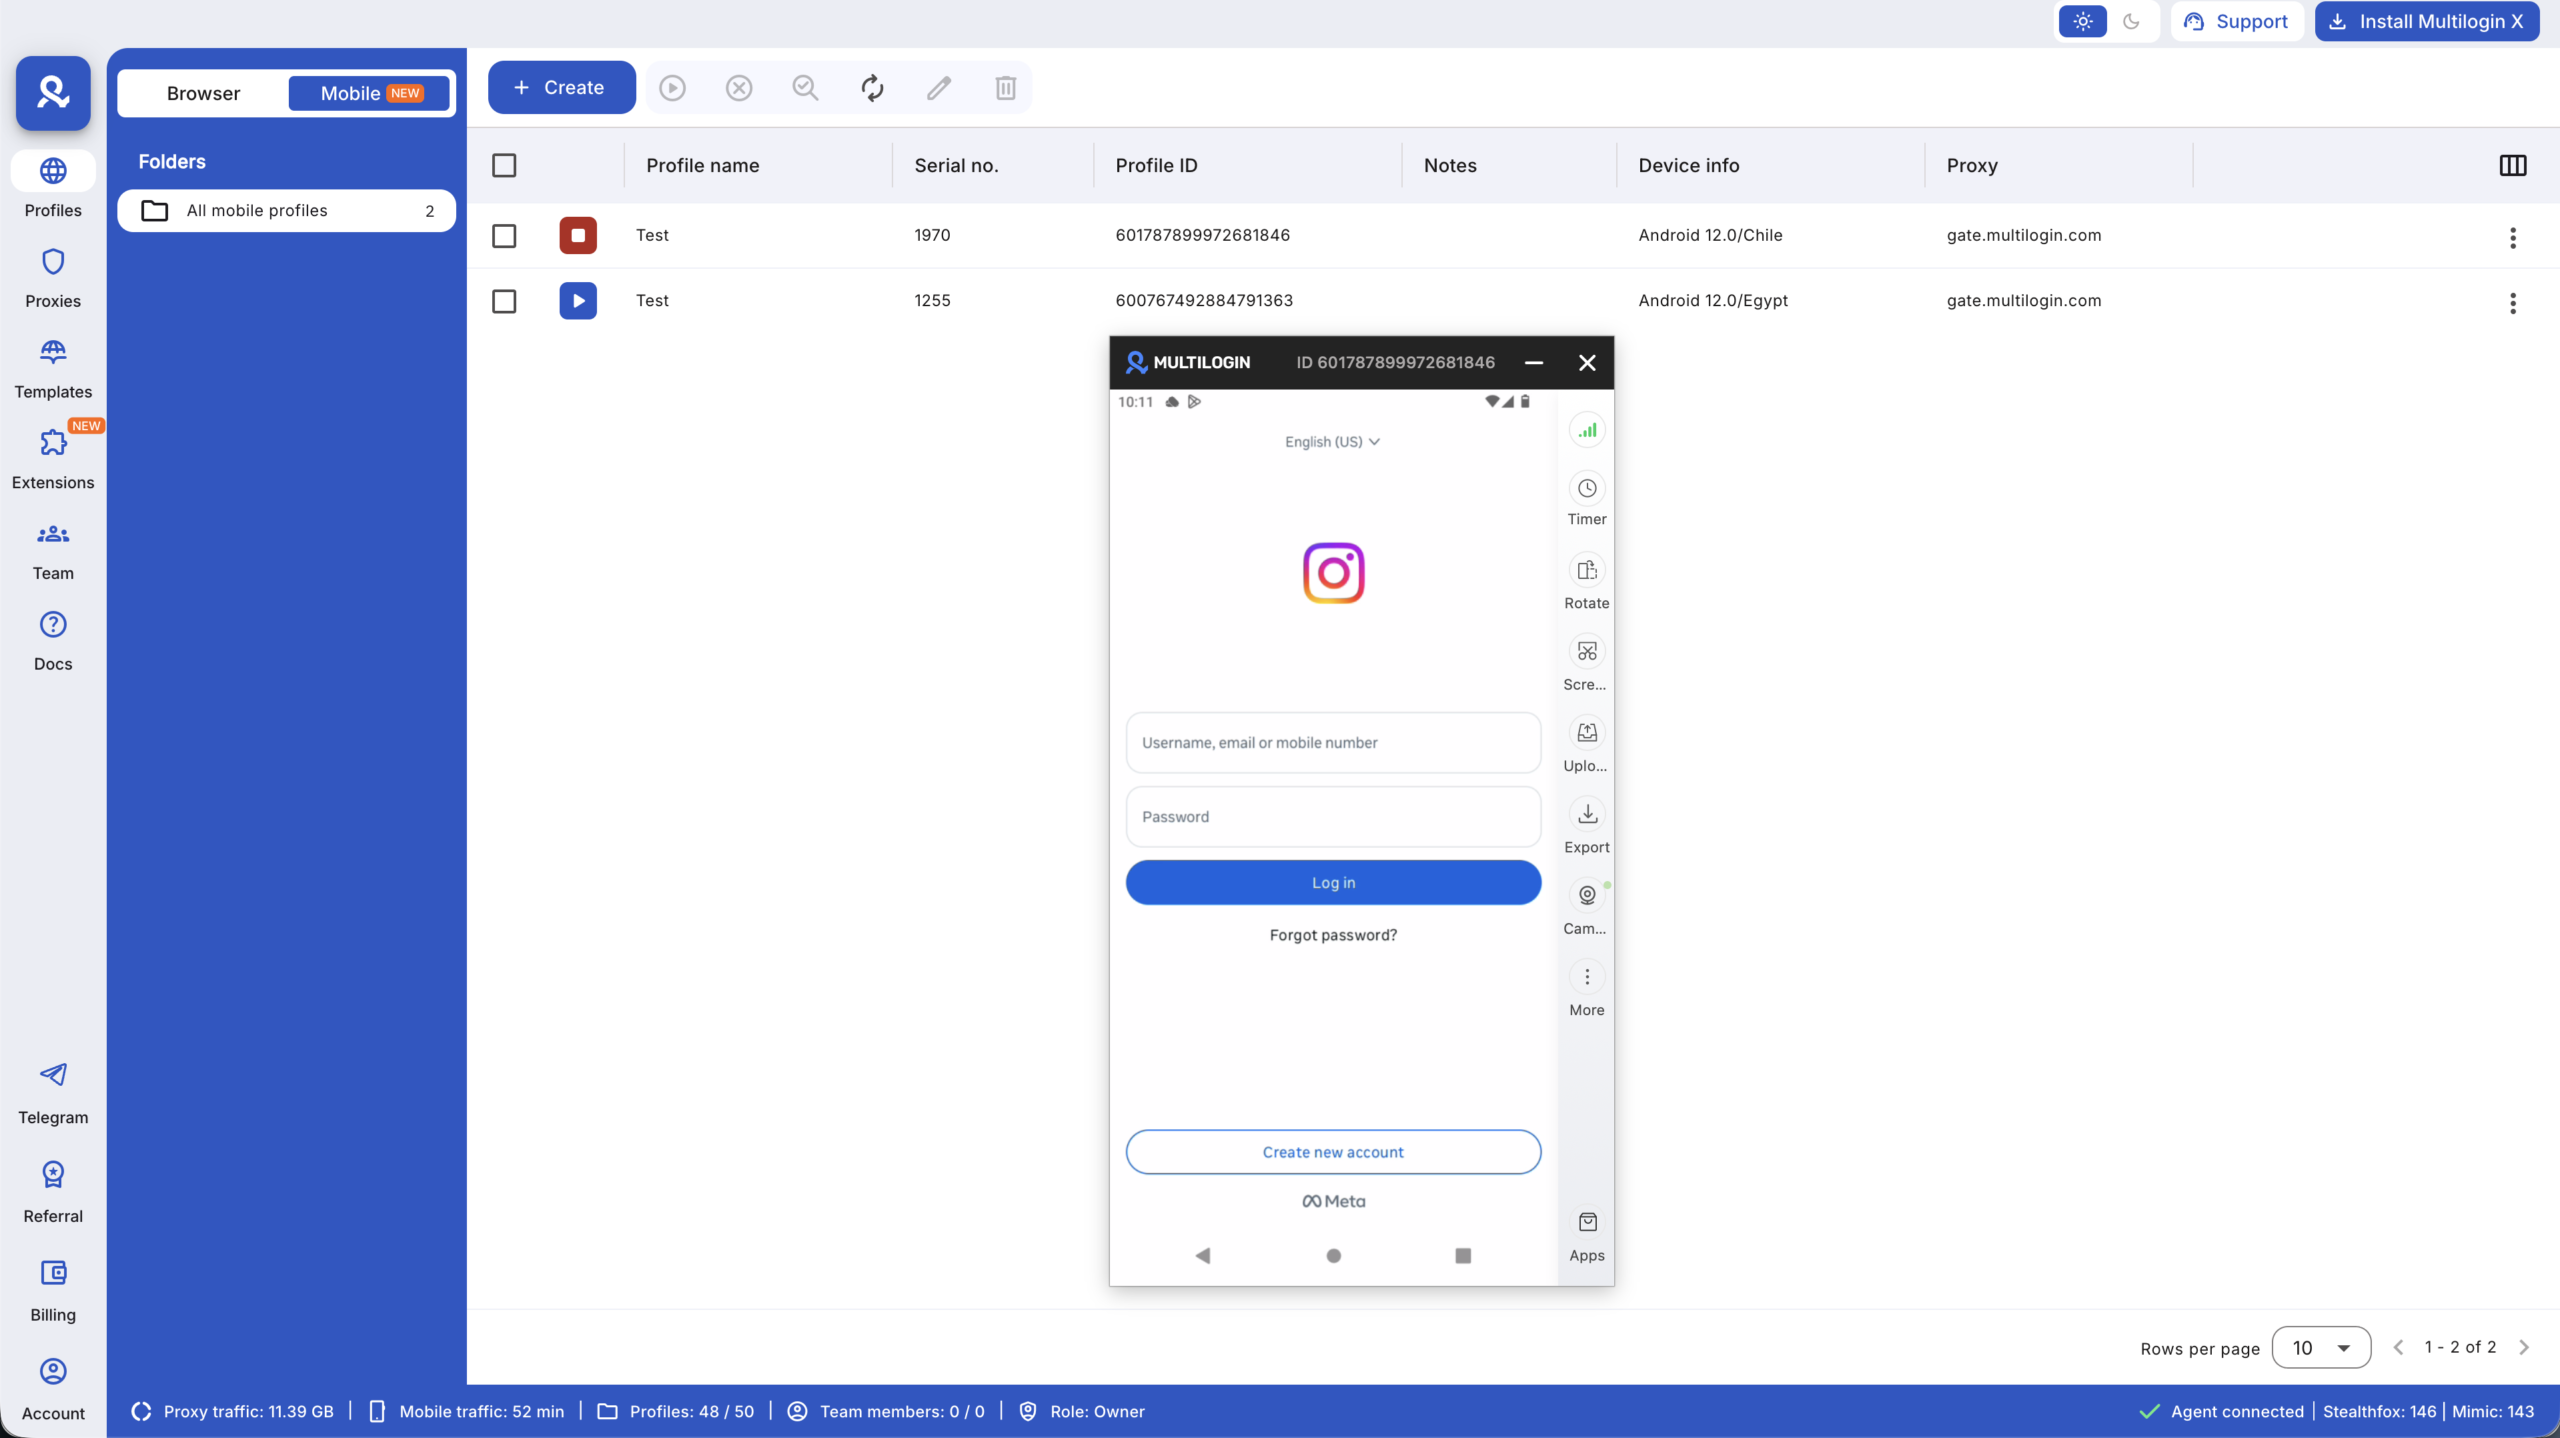Click the Username, email or mobile number field
The width and height of the screenshot is (2560, 1438).
tap(1333, 742)
